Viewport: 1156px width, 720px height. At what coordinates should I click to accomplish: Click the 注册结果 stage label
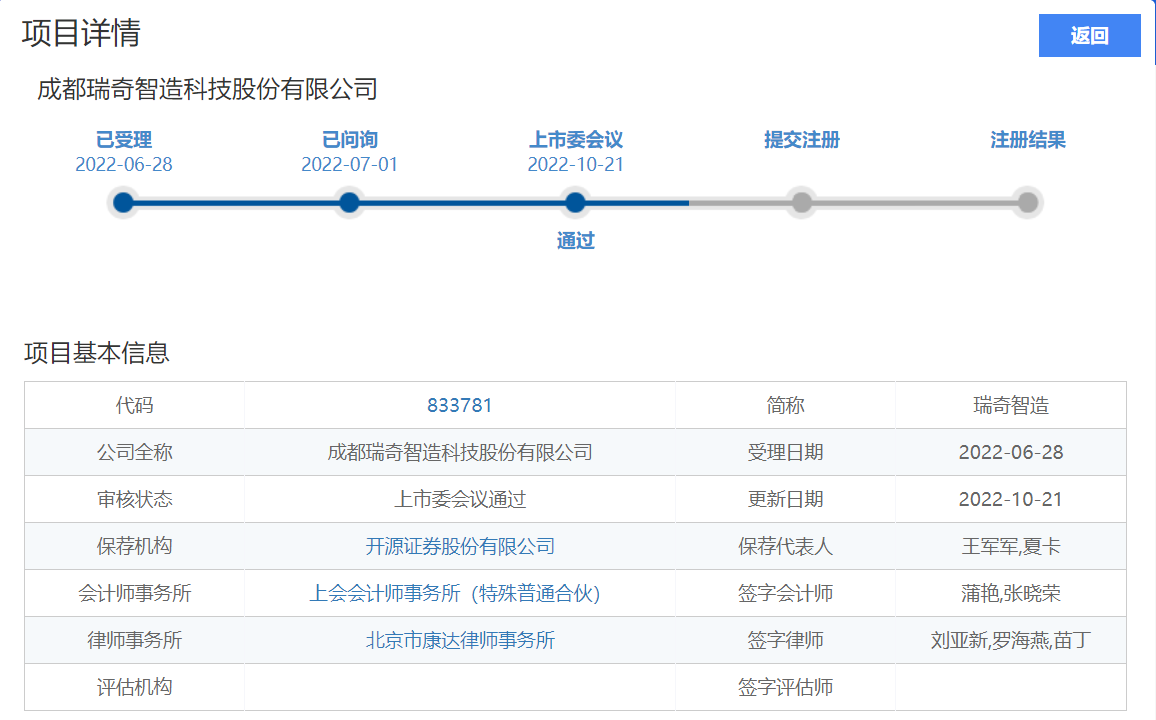1027,140
